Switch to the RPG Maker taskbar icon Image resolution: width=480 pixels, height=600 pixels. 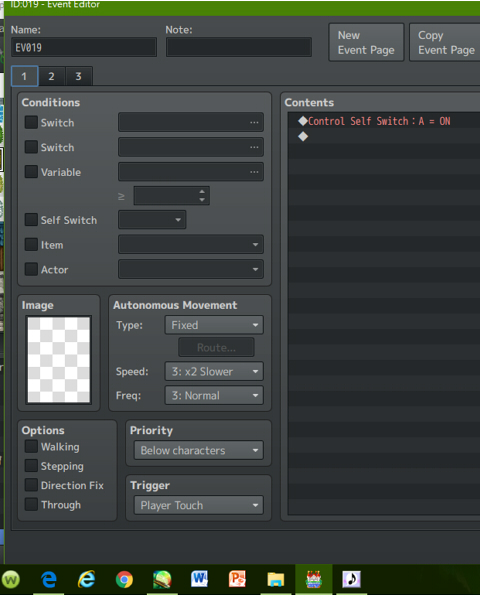click(x=313, y=579)
